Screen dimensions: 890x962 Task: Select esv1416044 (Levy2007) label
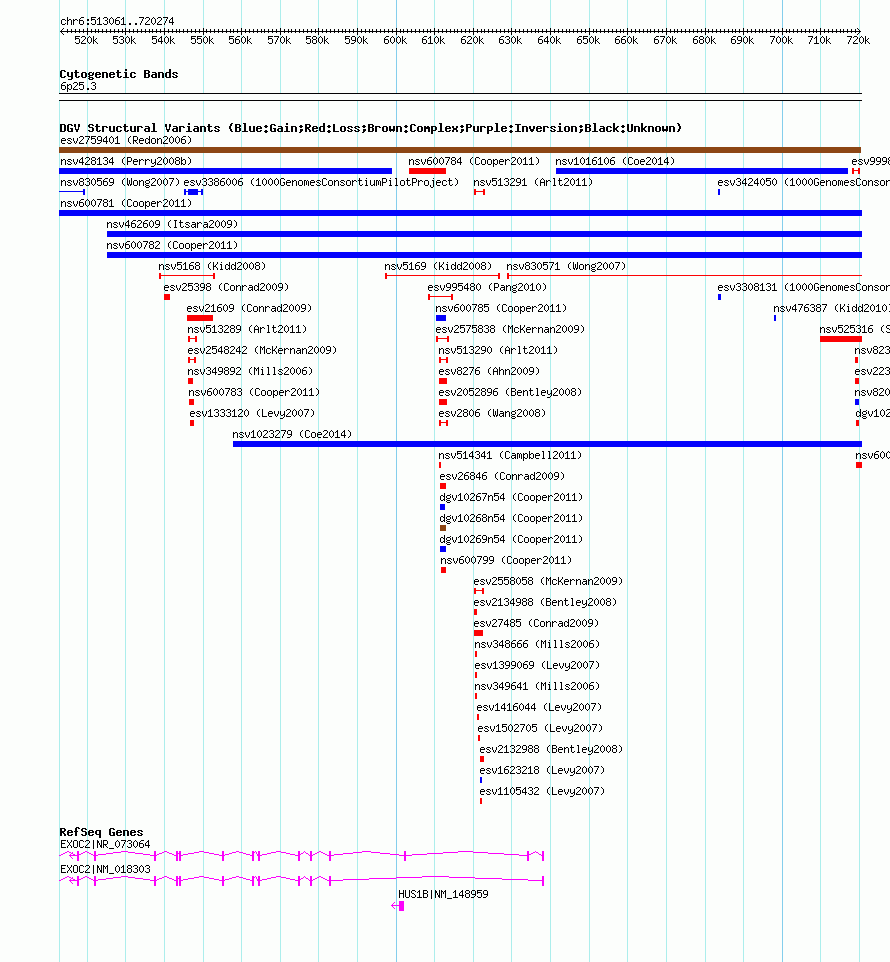click(539, 707)
